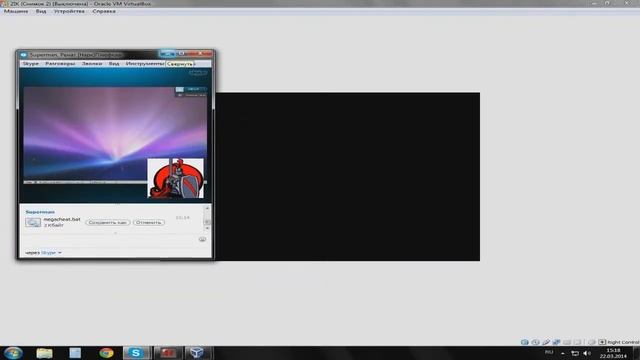This screenshot has width=640, height=360.
Task: Click the VirtualBox video capture status icon
Action: click(577, 342)
